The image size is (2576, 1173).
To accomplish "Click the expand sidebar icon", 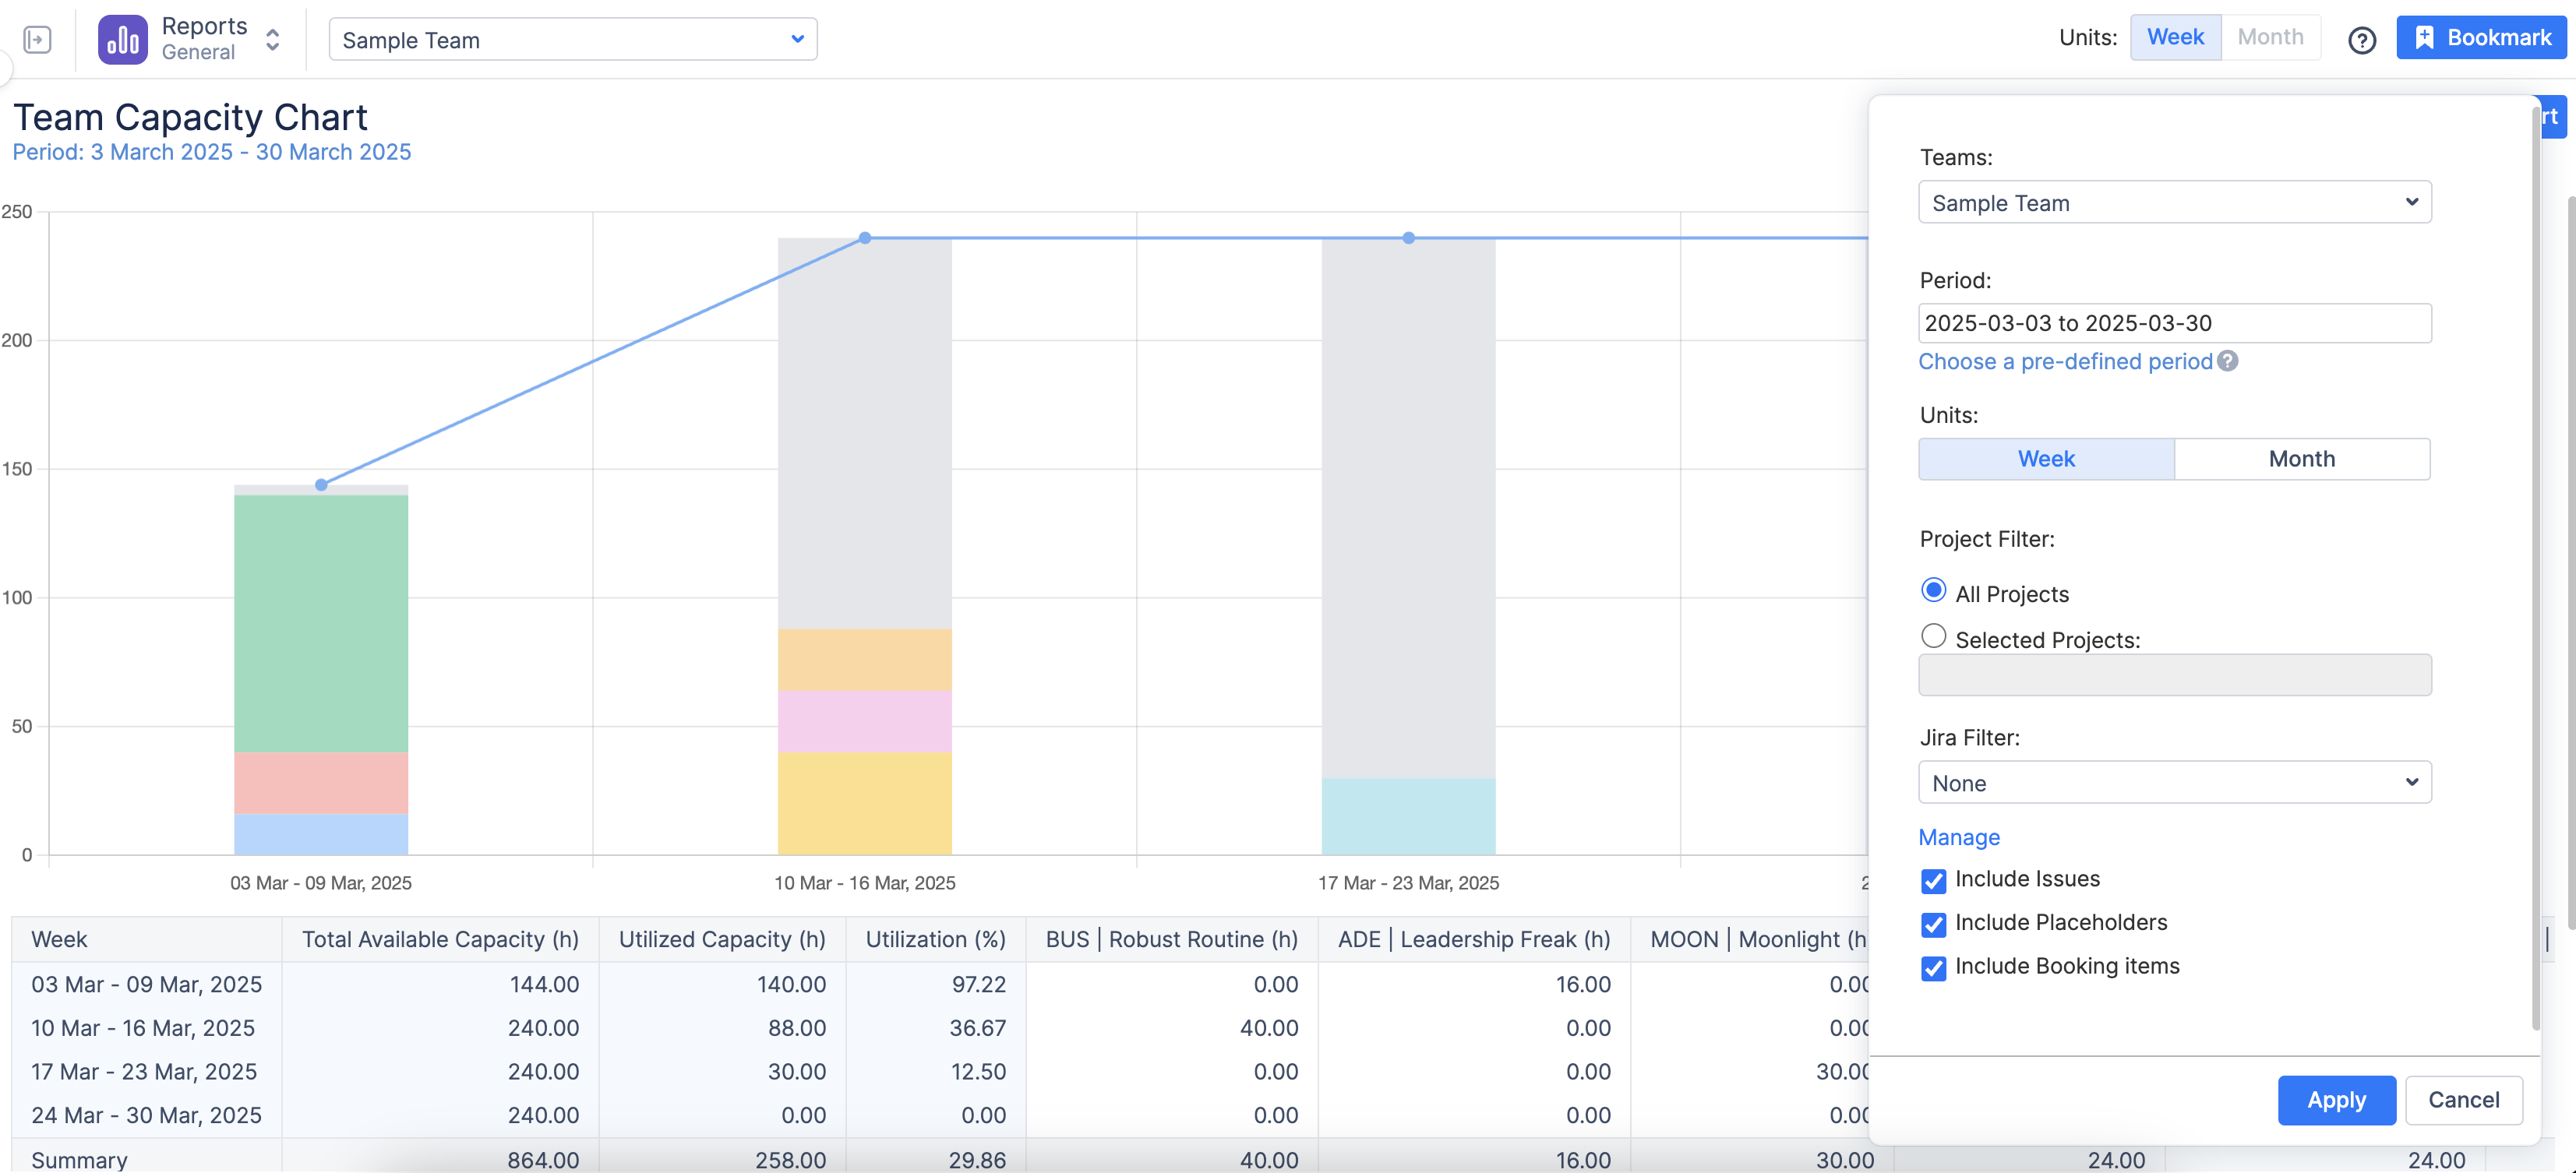I will 37,39.
